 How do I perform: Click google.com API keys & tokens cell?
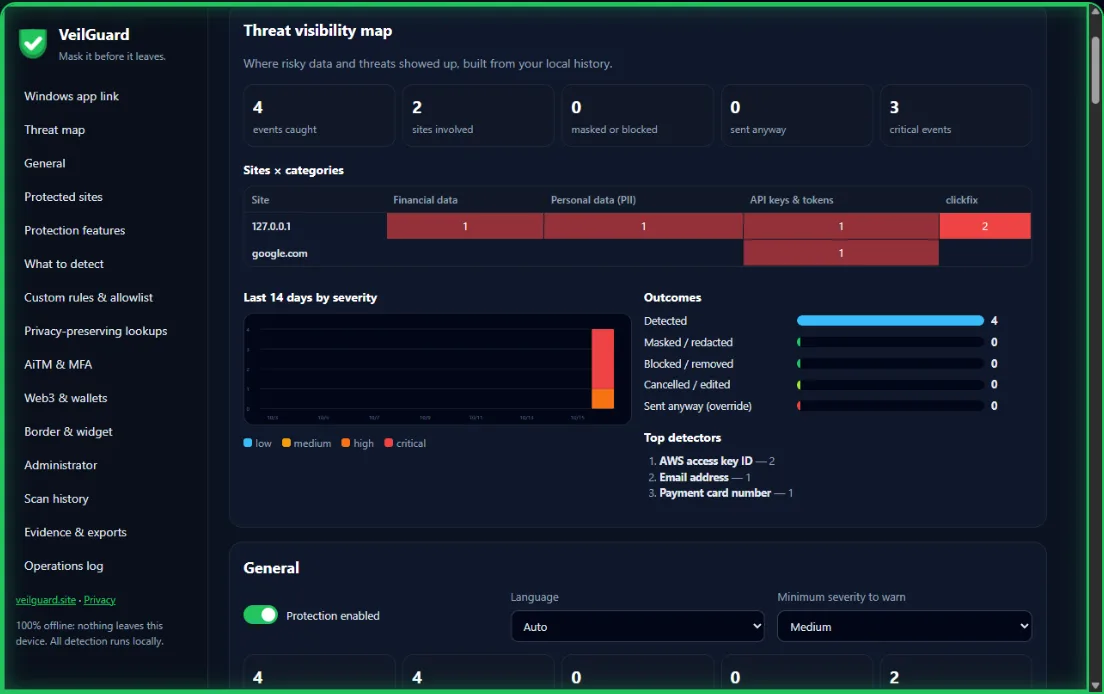coord(841,253)
